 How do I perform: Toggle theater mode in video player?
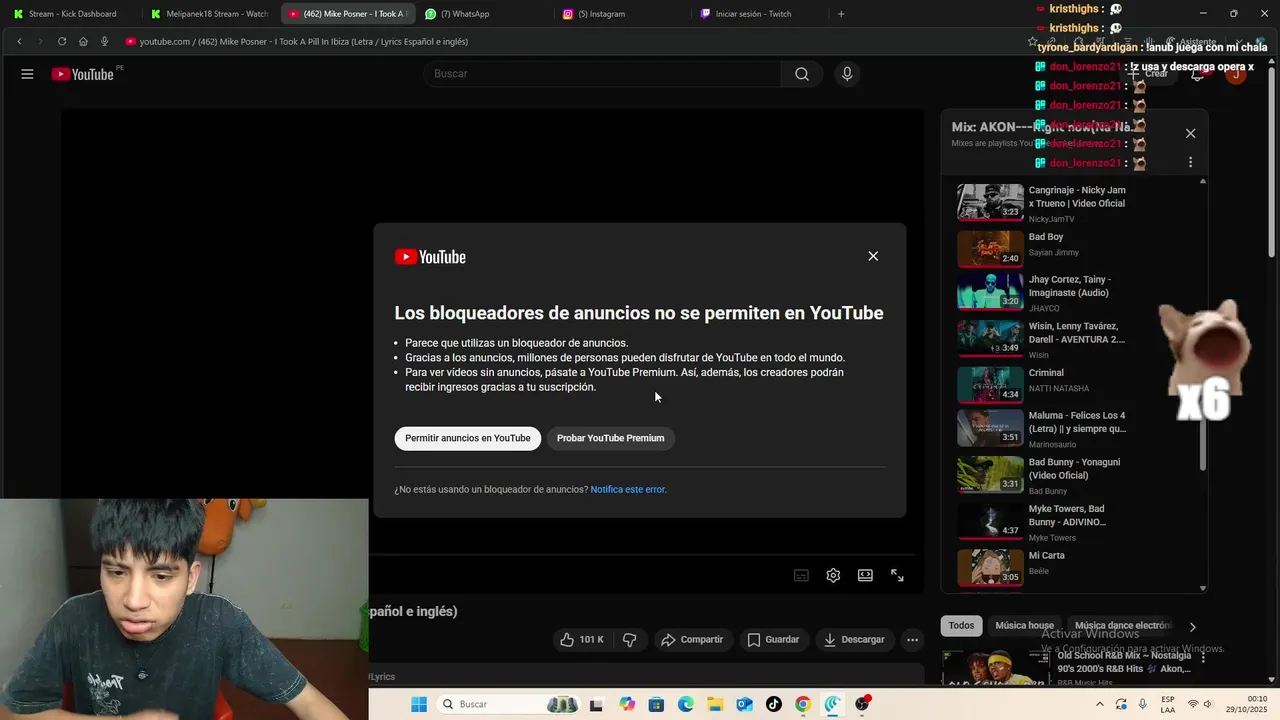coord(865,575)
